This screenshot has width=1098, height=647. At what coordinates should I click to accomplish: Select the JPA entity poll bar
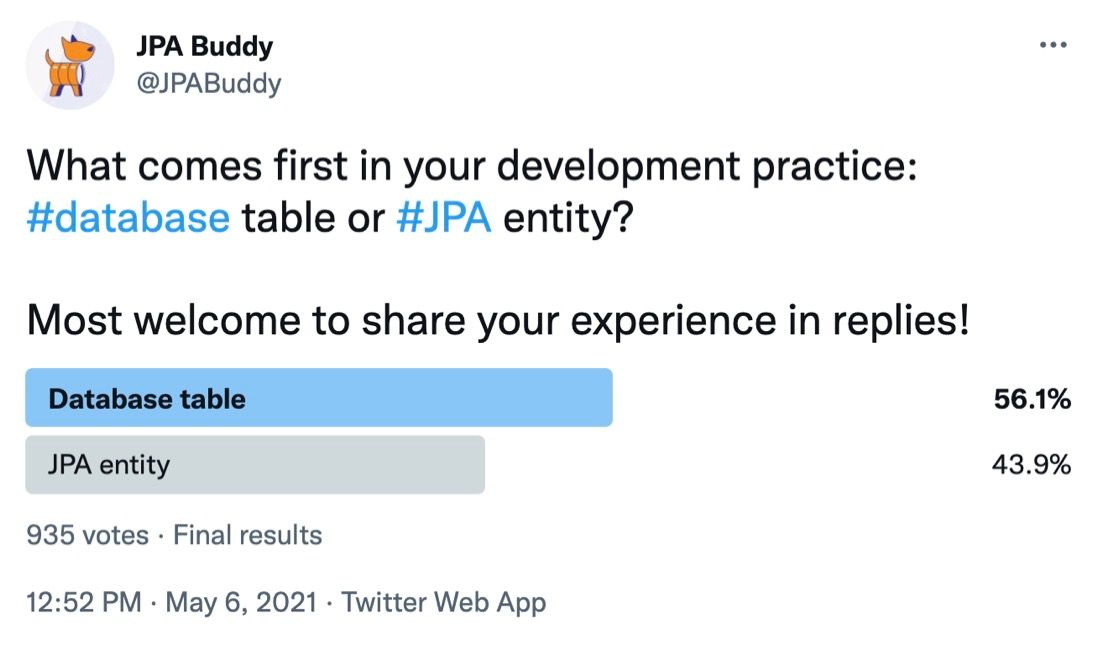(255, 464)
